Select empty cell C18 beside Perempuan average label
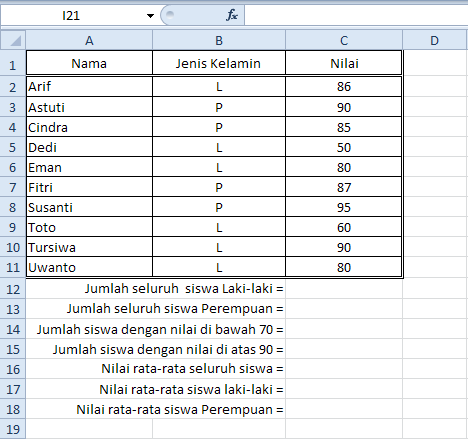The height and width of the screenshot is (439, 468). [x=344, y=409]
